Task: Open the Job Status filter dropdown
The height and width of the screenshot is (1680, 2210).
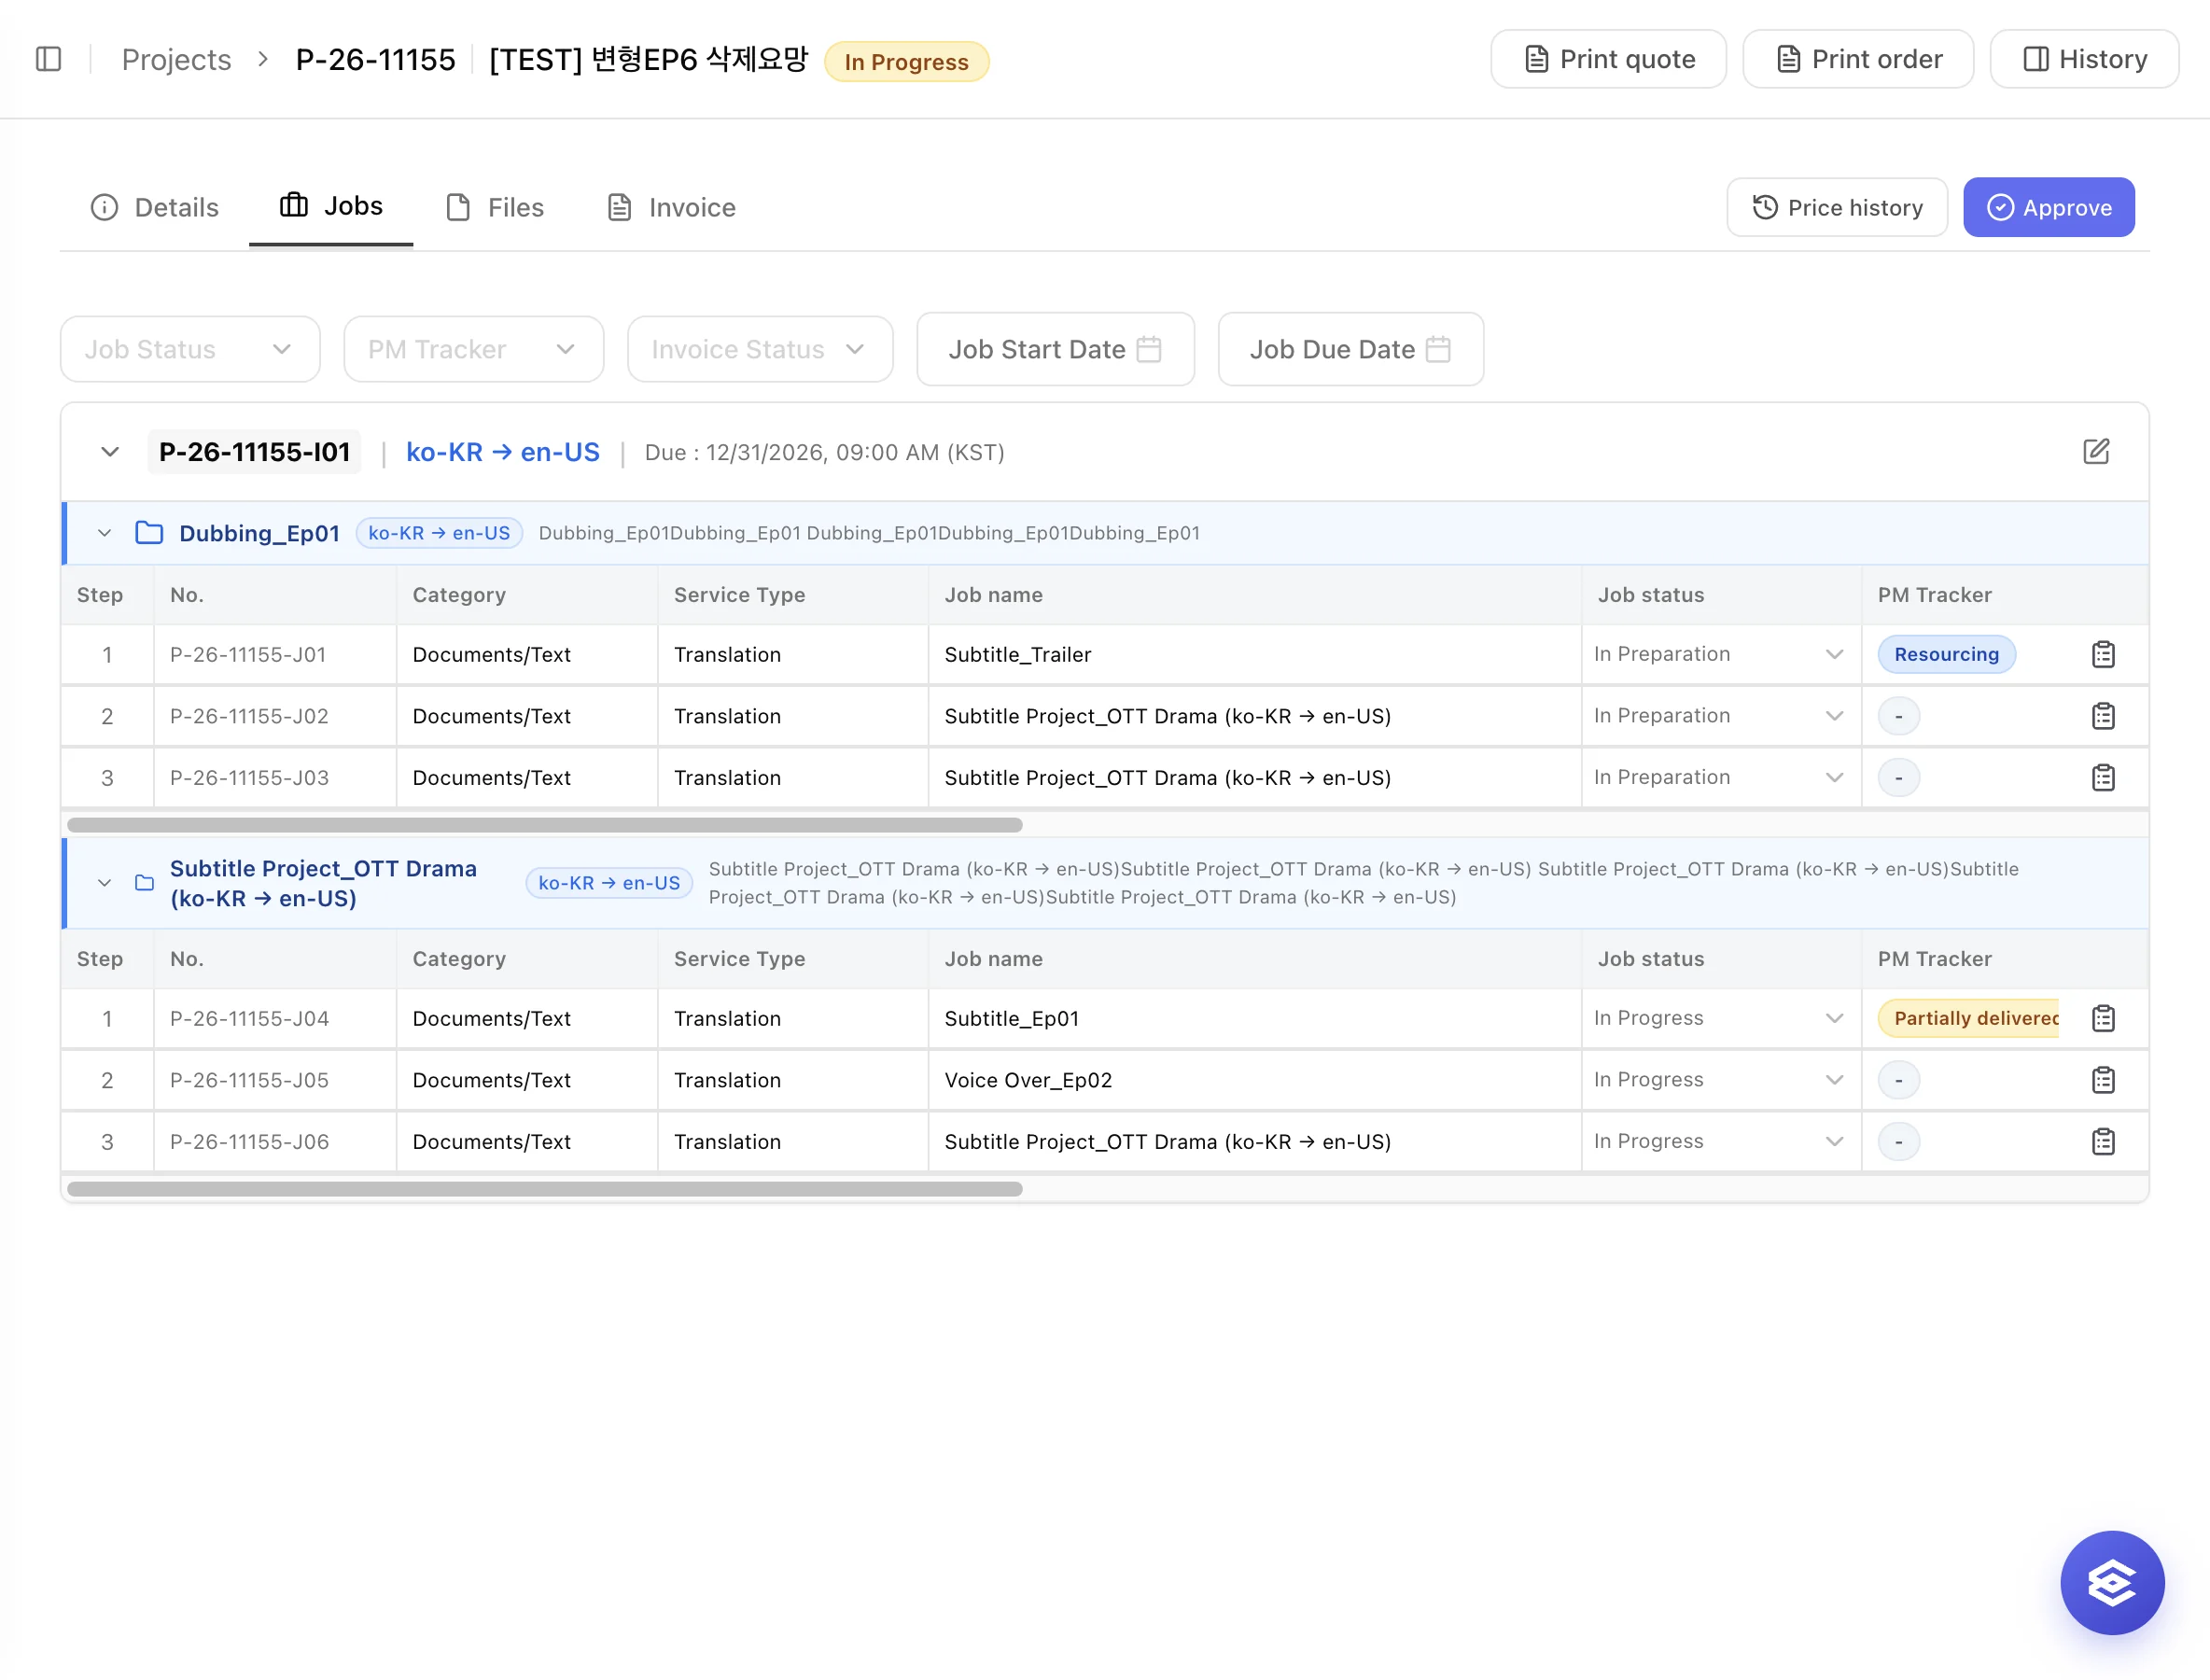Action: coord(190,349)
